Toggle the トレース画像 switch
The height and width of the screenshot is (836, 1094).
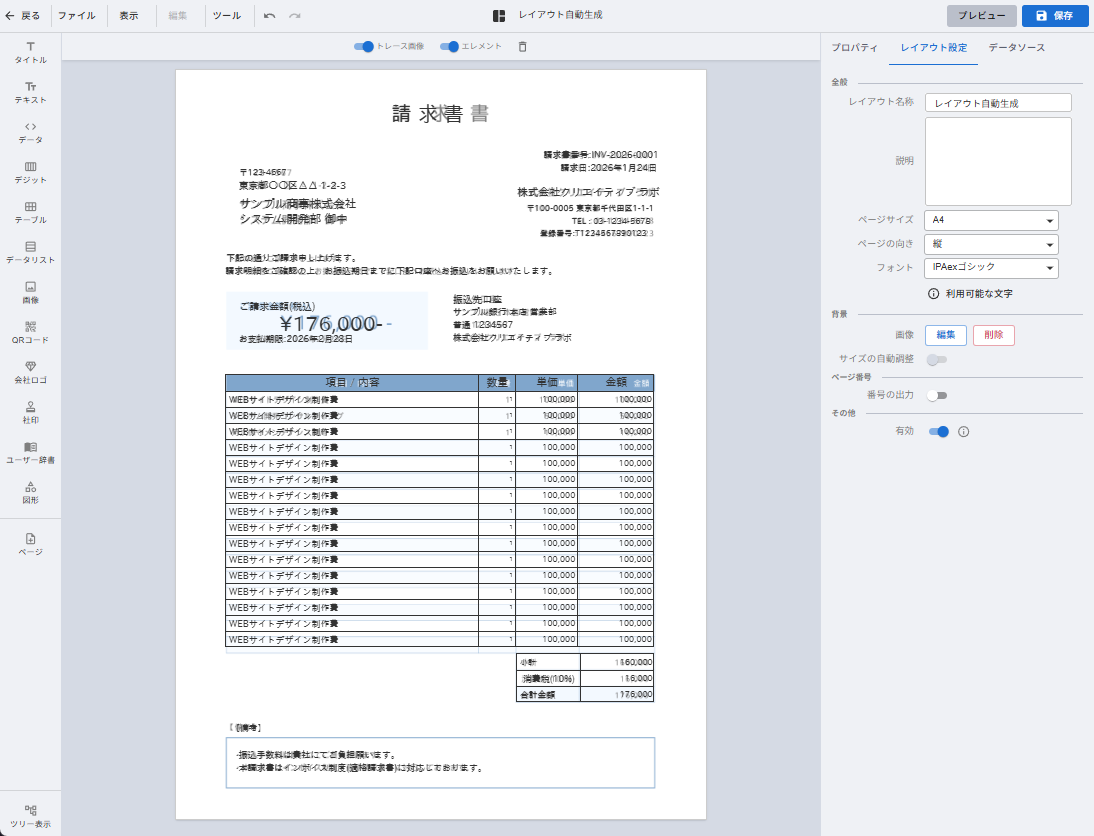tap(364, 46)
